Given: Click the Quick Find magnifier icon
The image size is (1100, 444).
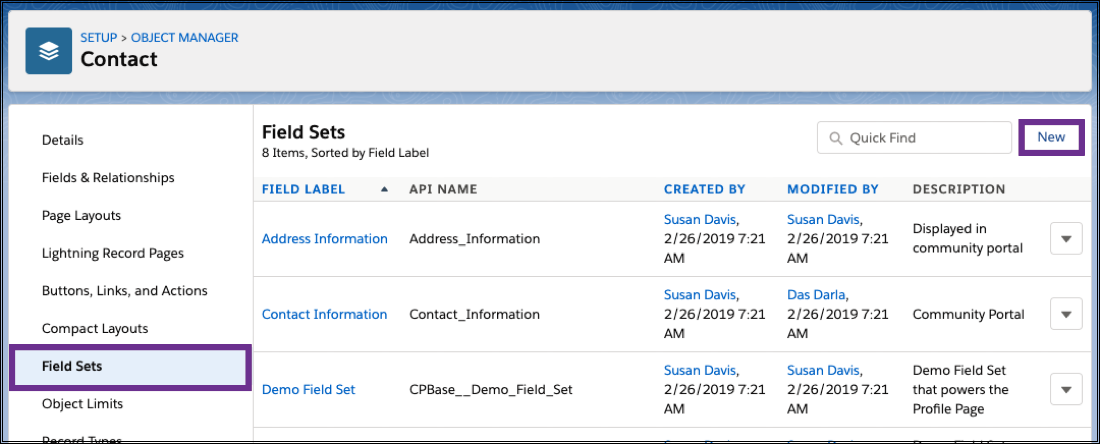Looking at the screenshot, I should point(834,138).
